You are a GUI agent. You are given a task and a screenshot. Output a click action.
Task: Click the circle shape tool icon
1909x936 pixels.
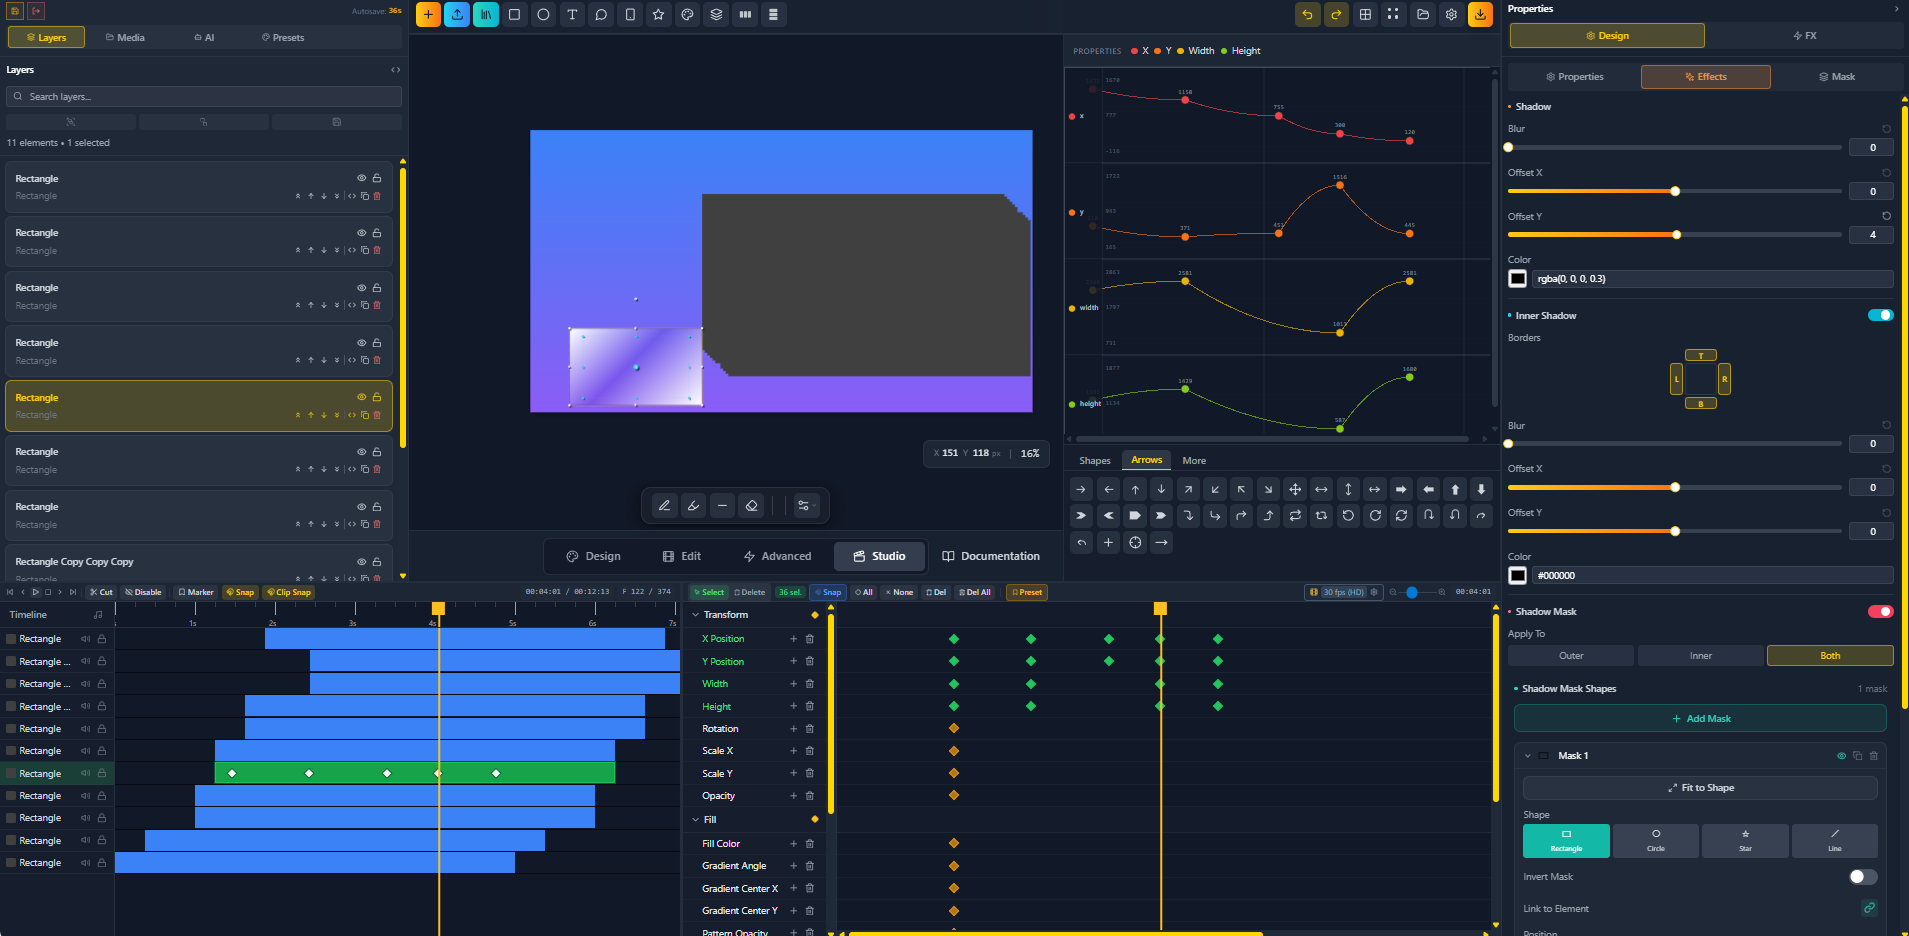click(x=543, y=15)
